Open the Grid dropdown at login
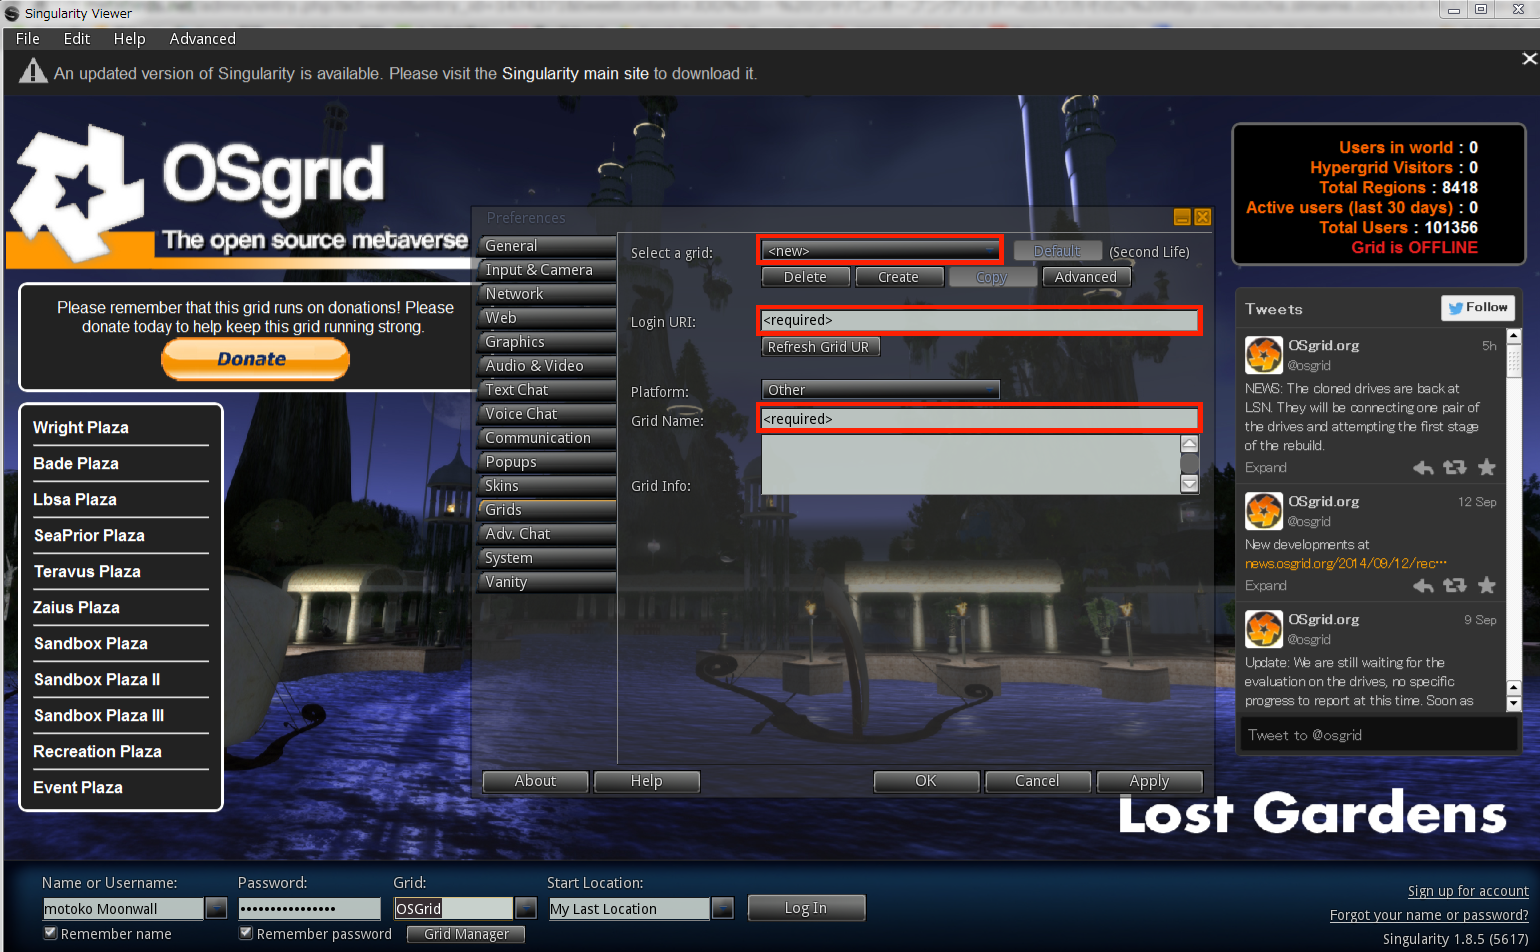Screen dimensions: 1540x952 tap(526, 908)
